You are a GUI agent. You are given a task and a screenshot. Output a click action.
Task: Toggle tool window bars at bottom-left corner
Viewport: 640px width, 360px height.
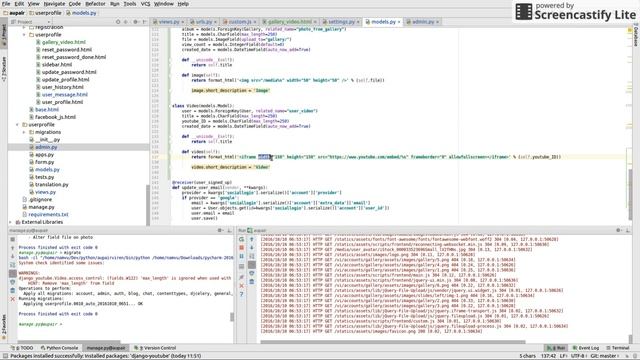pos(5,356)
